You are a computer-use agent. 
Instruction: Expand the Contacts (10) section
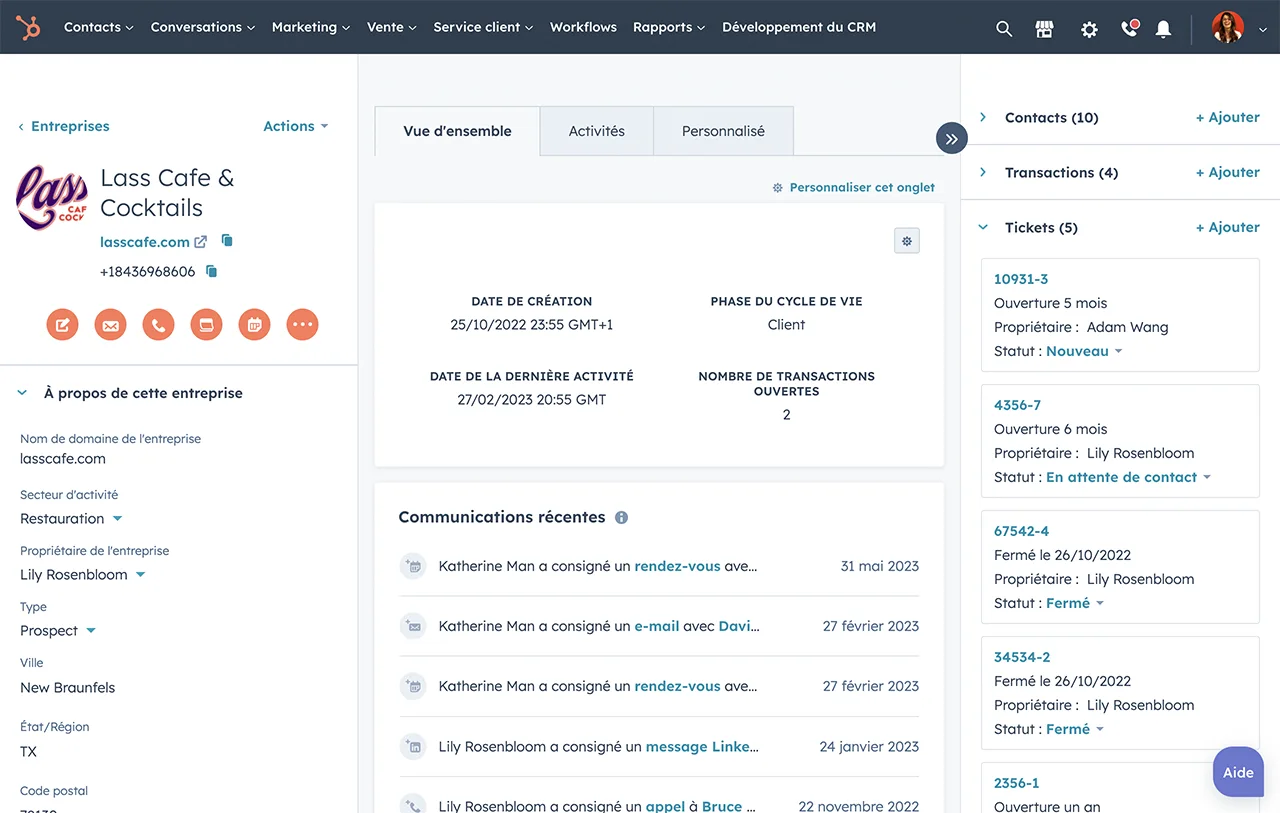point(983,118)
